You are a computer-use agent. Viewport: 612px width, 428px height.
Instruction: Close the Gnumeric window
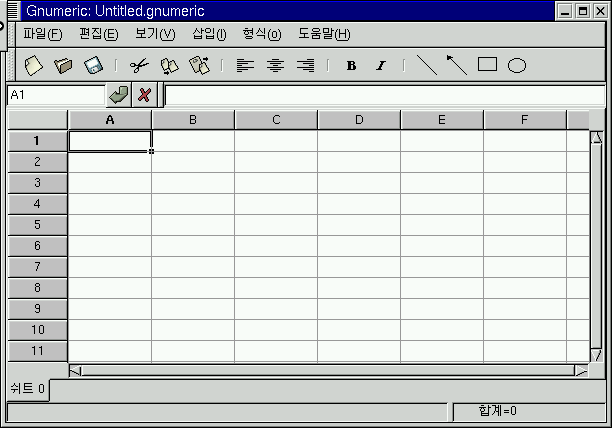[600, 11]
